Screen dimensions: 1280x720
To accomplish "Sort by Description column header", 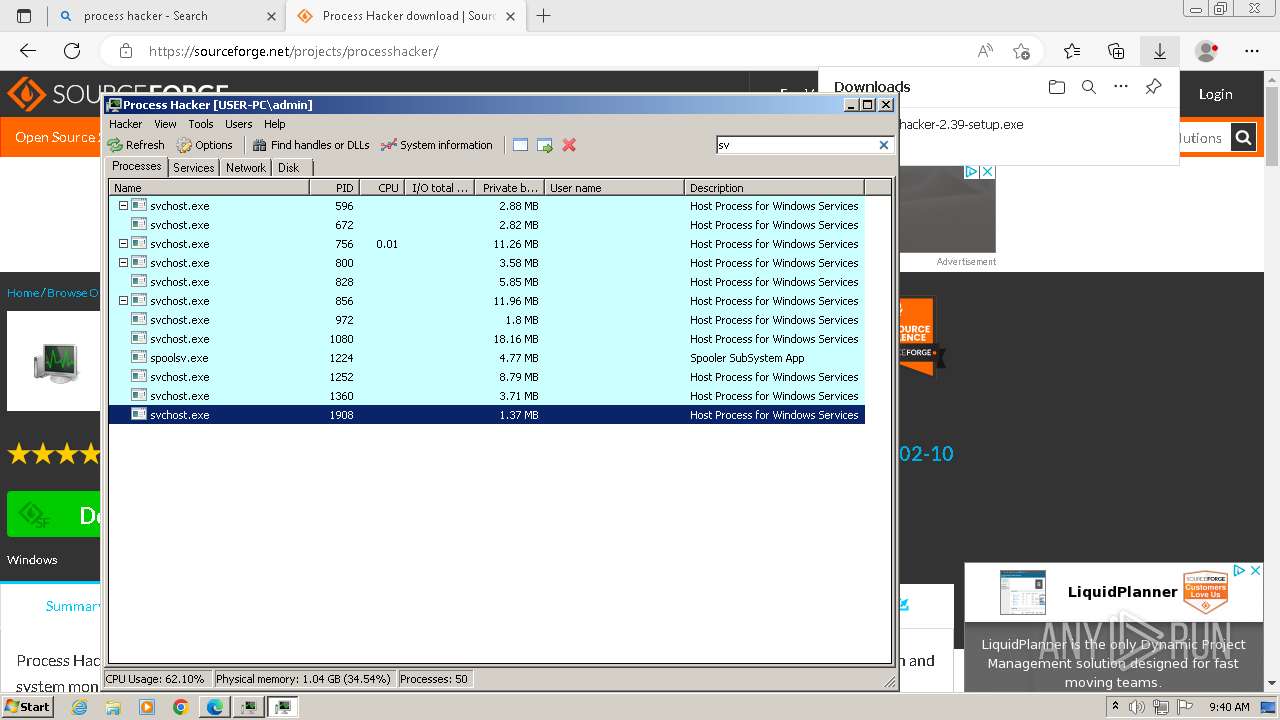I will 774,188.
